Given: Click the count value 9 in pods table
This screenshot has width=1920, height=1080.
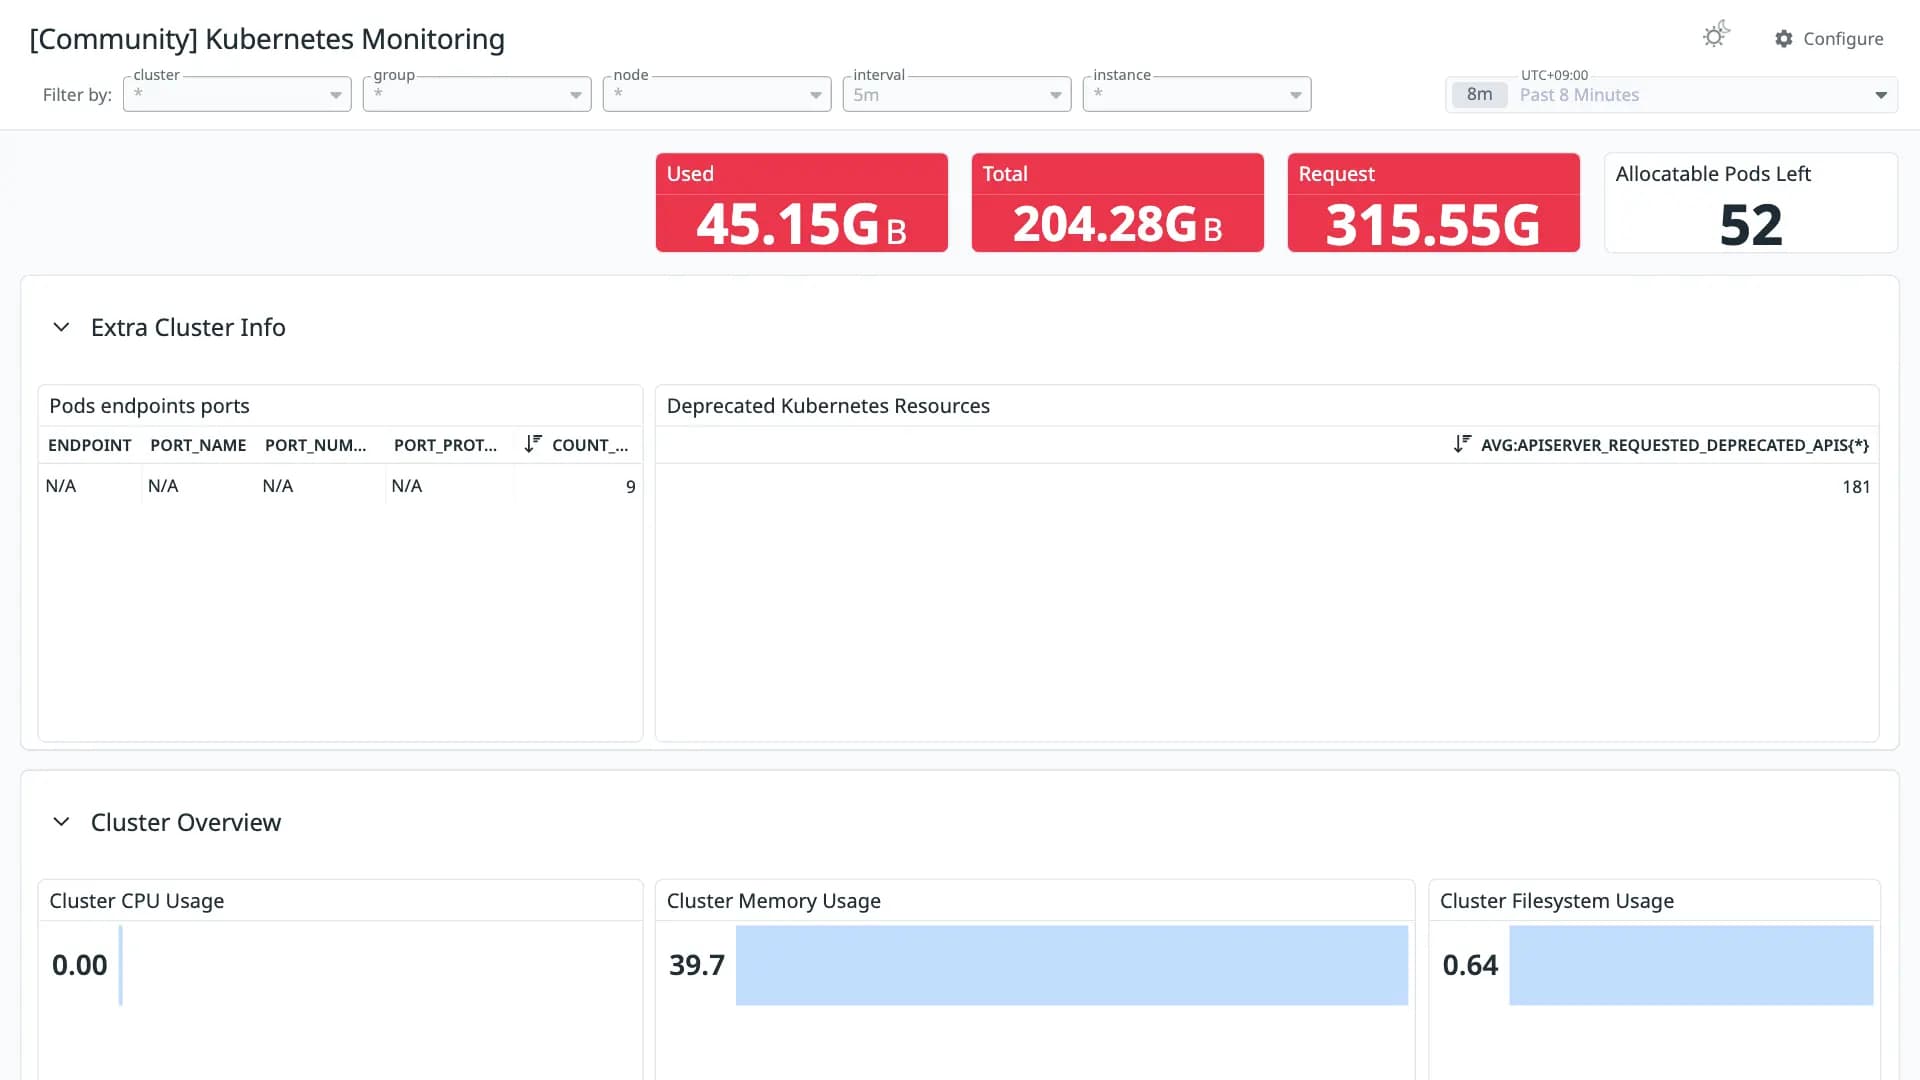Looking at the screenshot, I should pos(630,487).
